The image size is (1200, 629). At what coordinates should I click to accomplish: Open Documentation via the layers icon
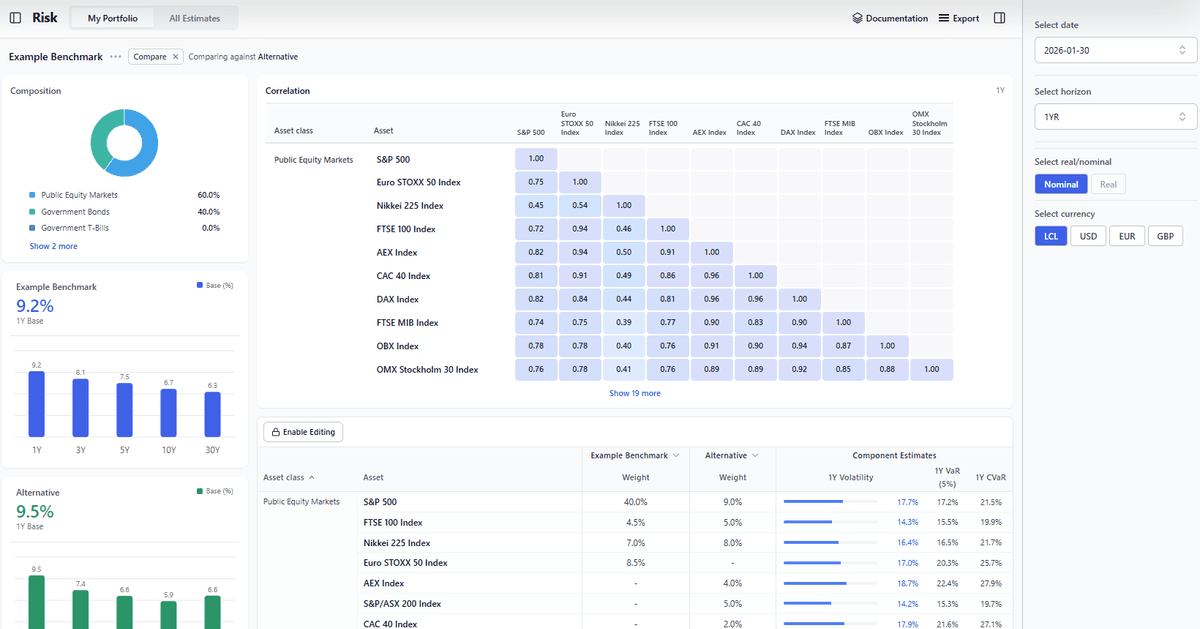pos(857,17)
